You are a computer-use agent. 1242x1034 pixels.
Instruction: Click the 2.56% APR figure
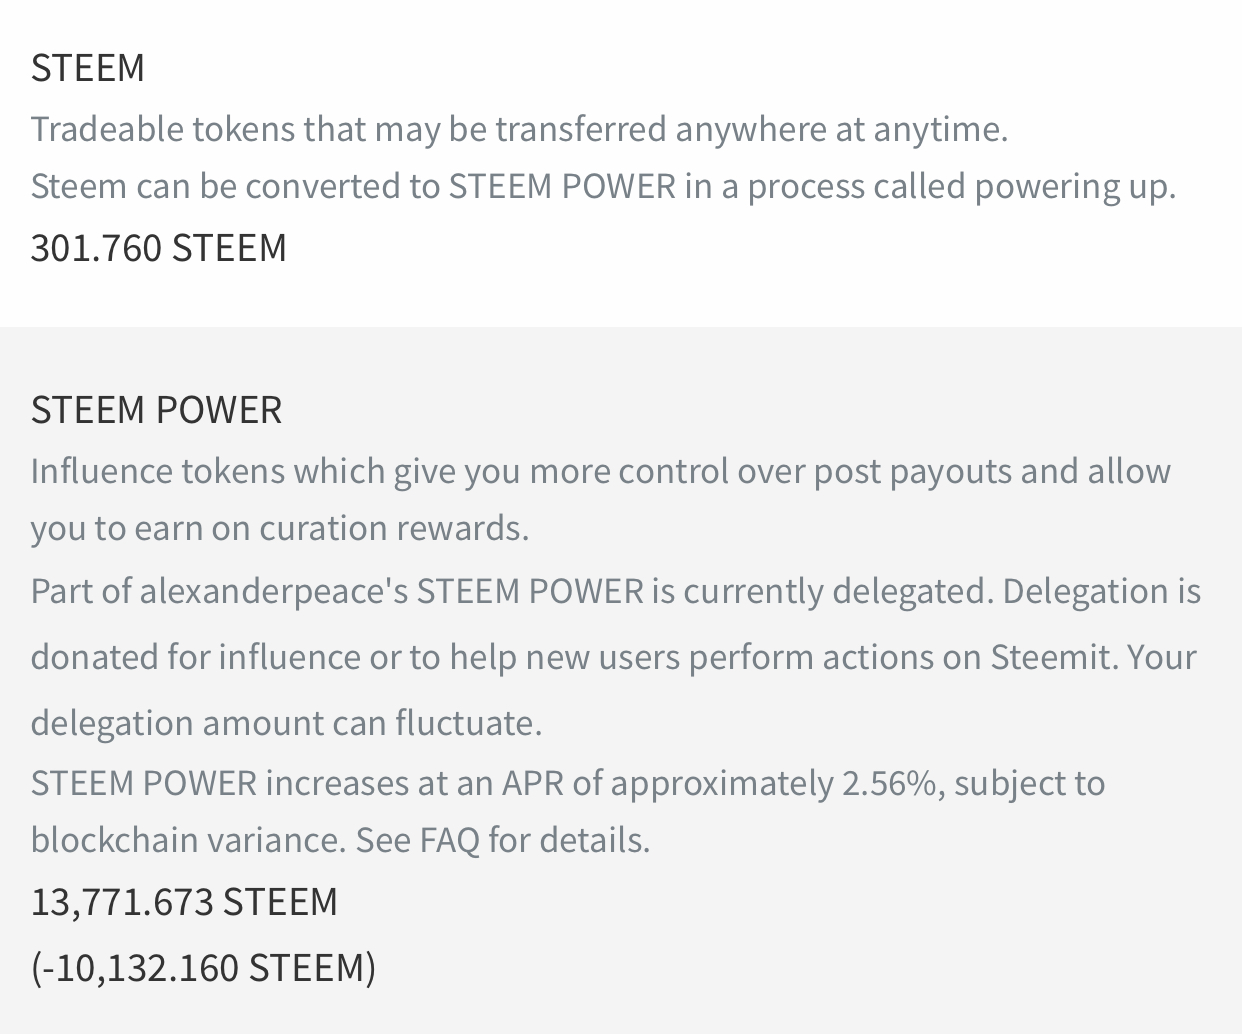(x=891, y=783)
